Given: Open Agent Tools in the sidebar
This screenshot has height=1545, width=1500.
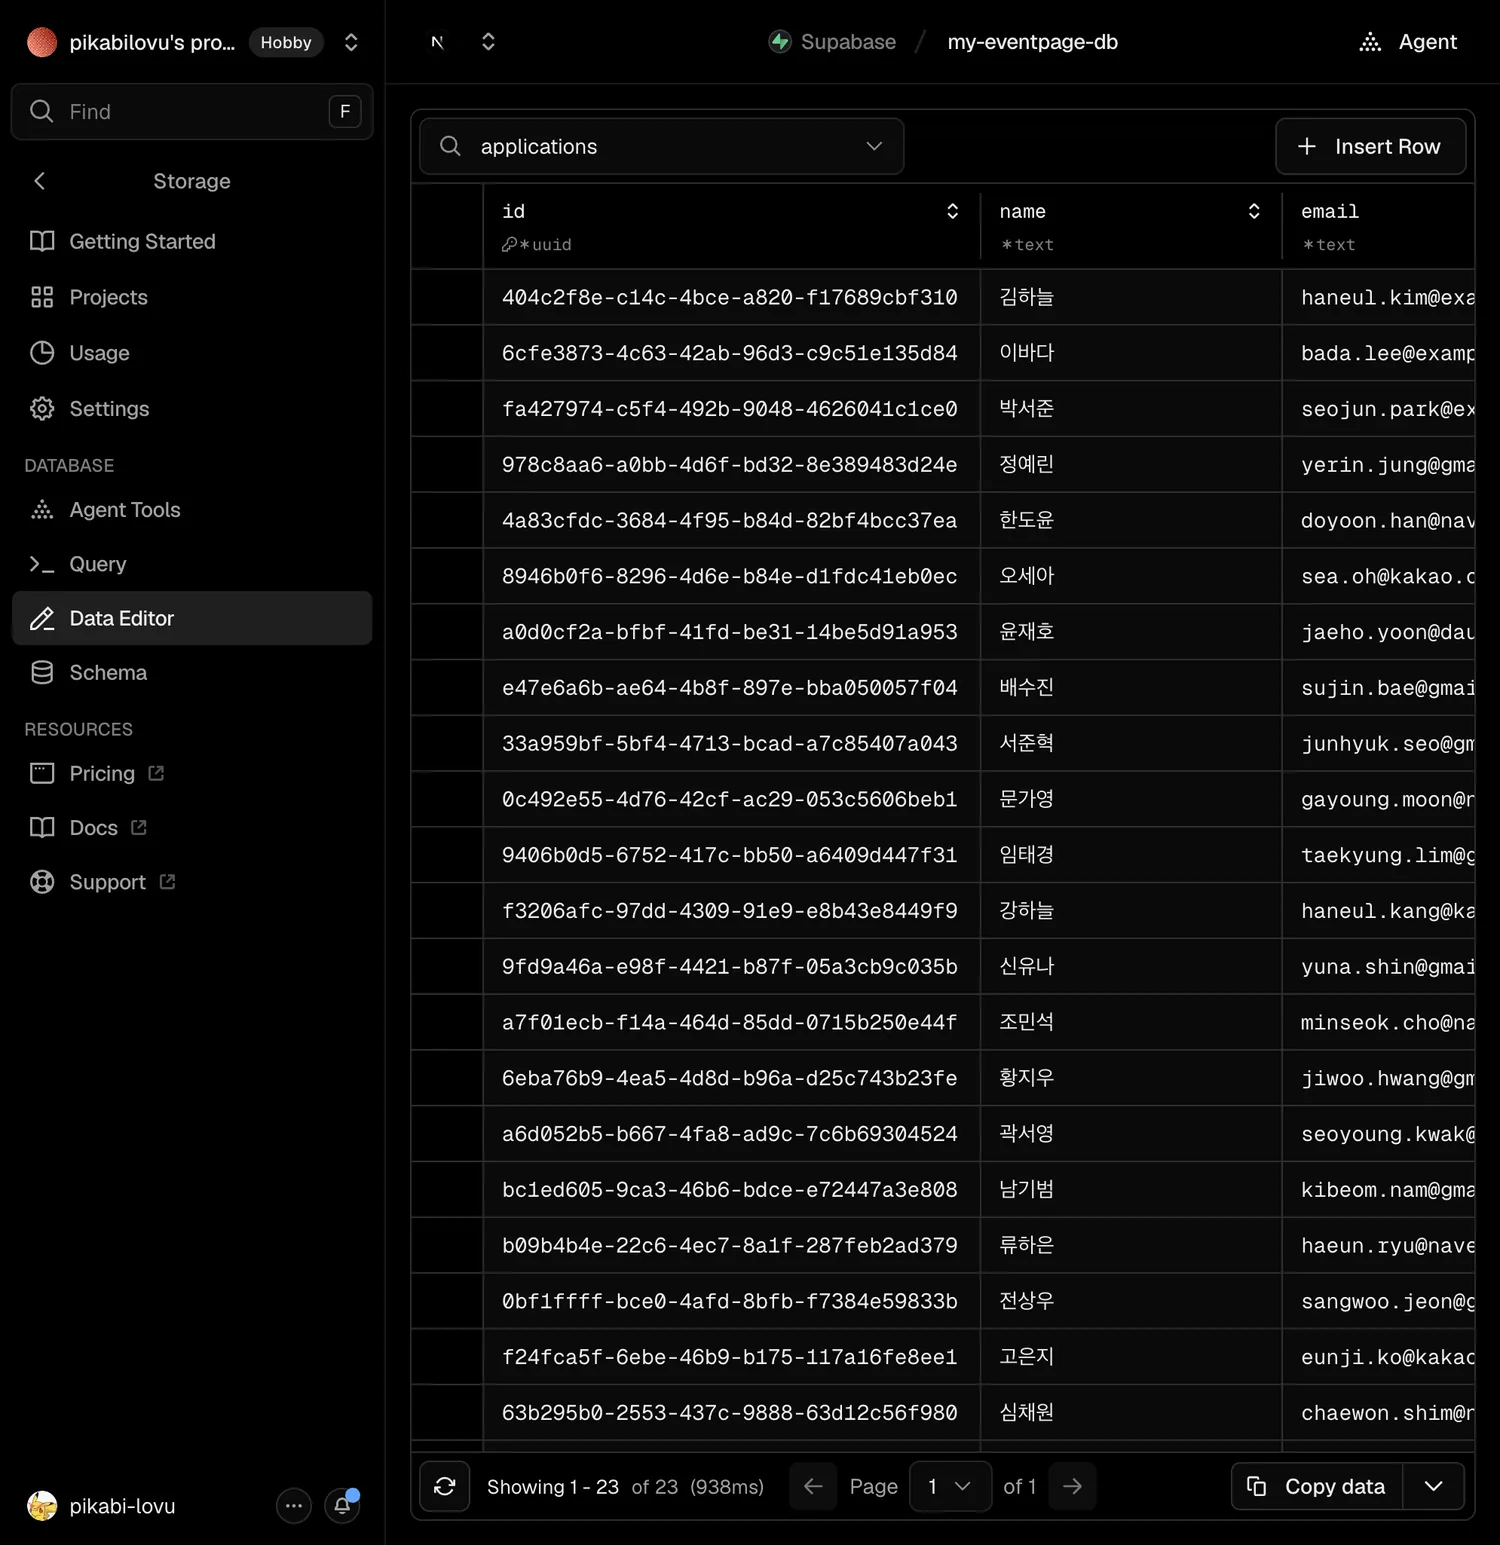Looking at the screenshot, I should (x=192, y=510).
